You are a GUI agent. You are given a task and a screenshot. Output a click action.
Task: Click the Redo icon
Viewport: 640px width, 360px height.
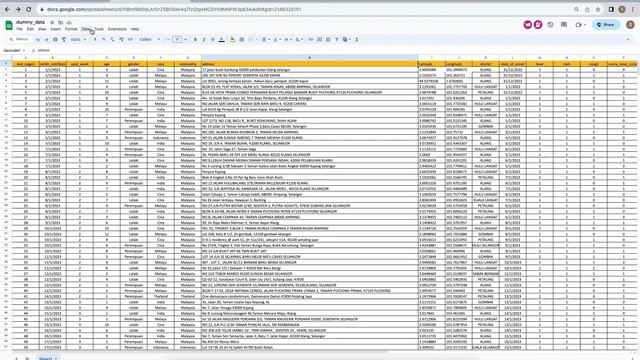[46, 40]
